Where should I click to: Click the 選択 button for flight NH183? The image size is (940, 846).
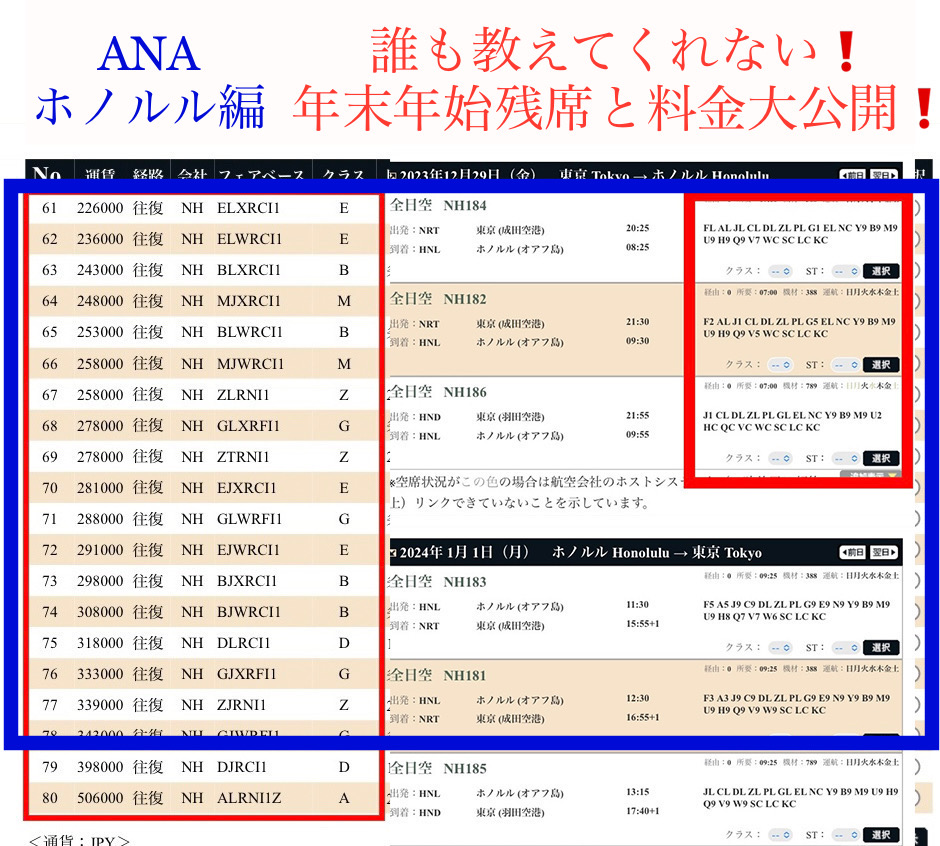(881, 648)
